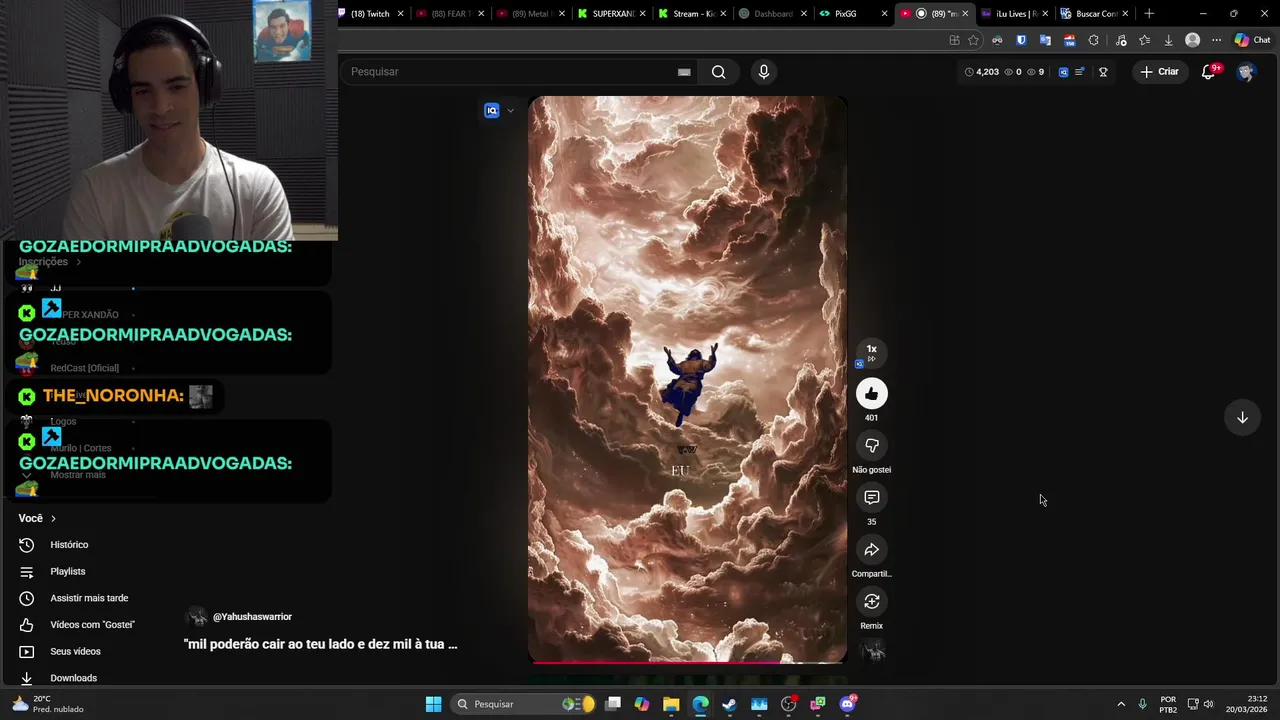Open the browser Extensions puzzle icon

click(x=1093, y=40)
